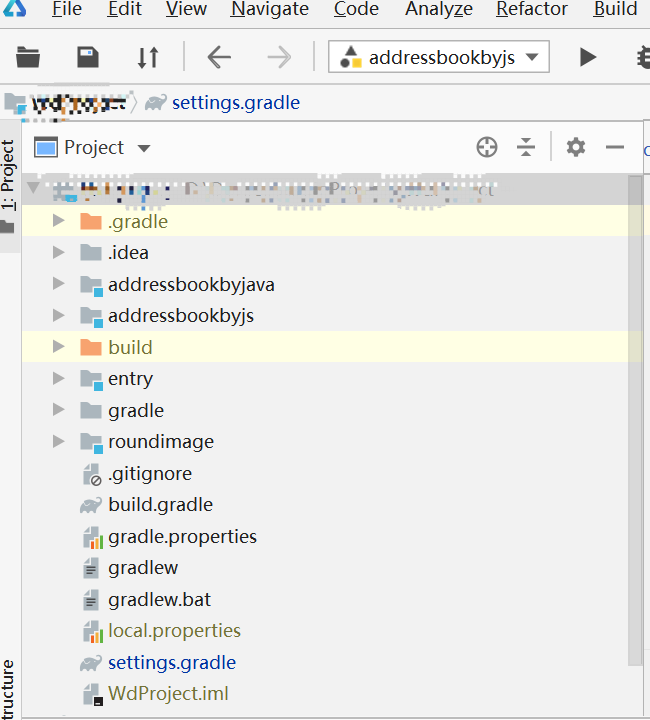Open the Refactor menu
Screen dimensions: 650x720
pos(531,10)
